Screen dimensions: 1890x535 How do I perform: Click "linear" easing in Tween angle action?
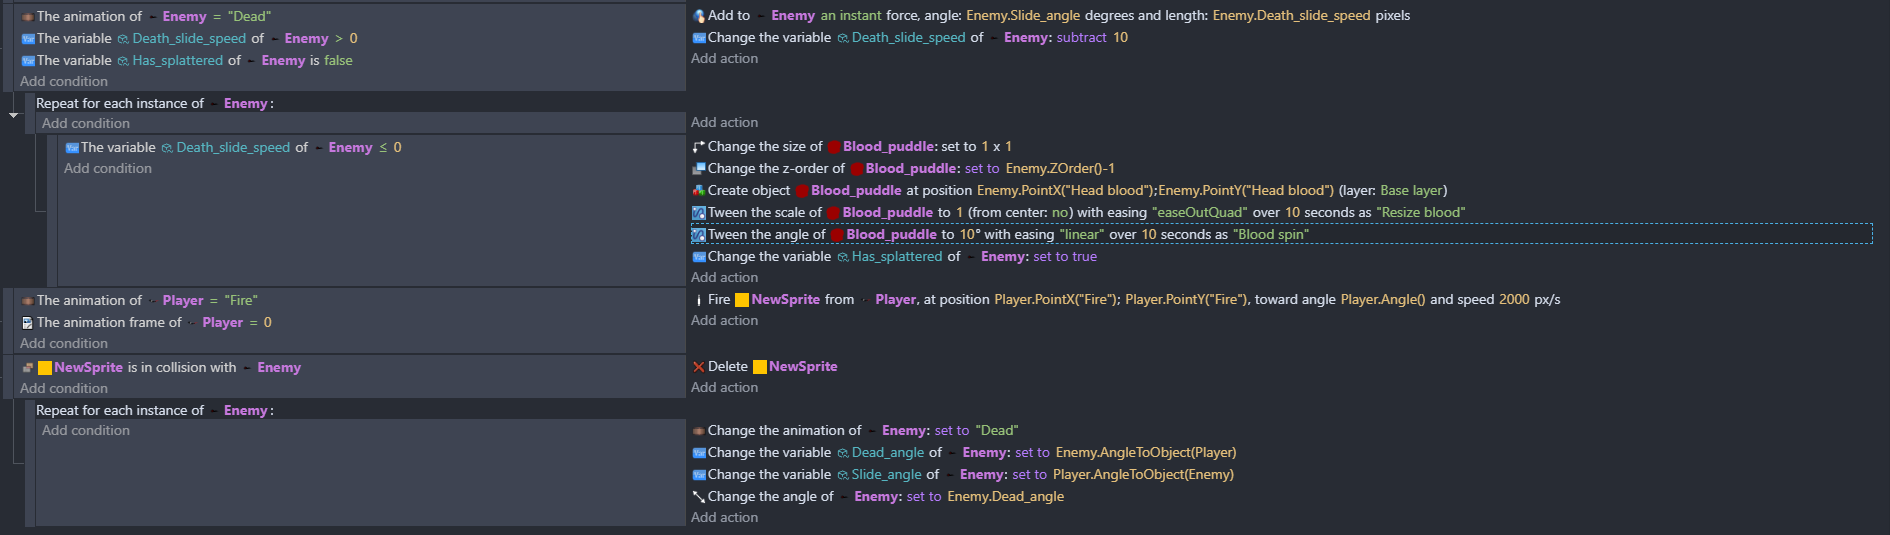[1082, 235]
